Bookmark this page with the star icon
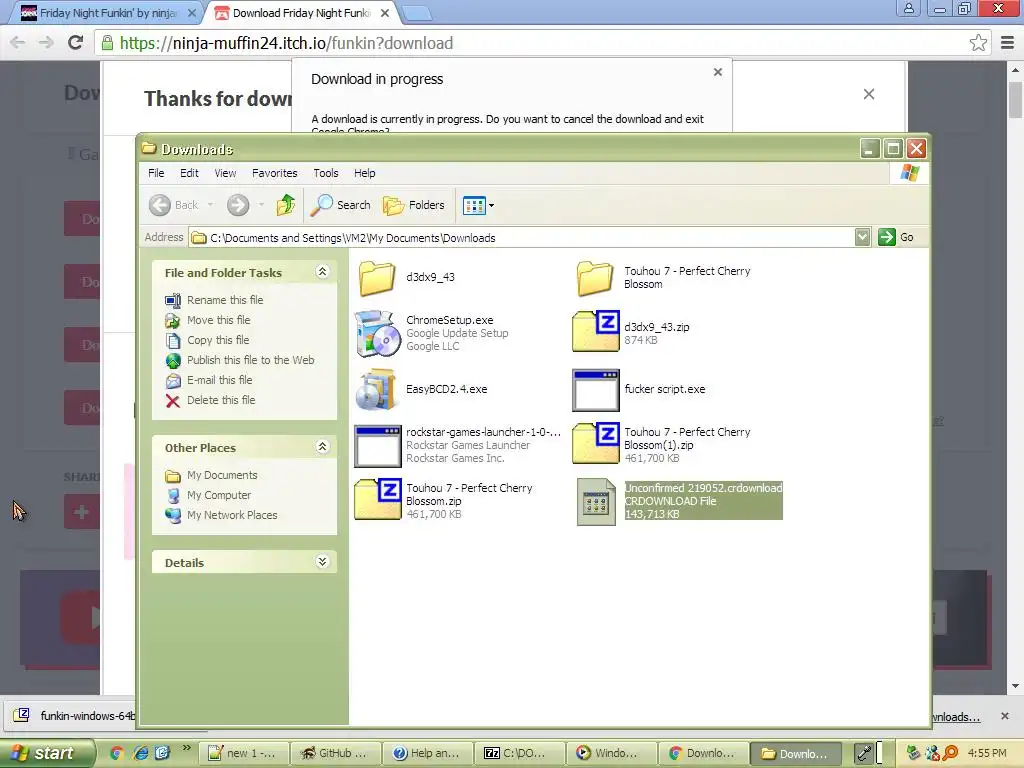1024x768 pixels. coord(978,43)
